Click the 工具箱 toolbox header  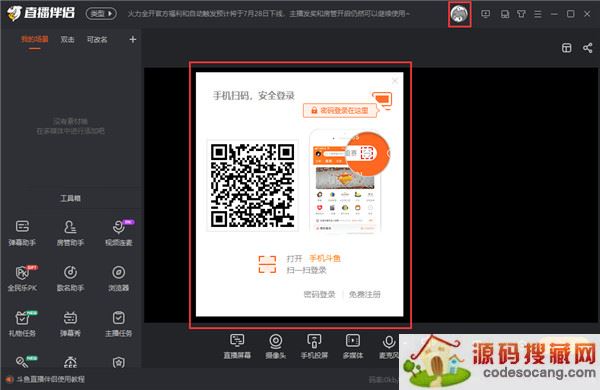(70, 198)
